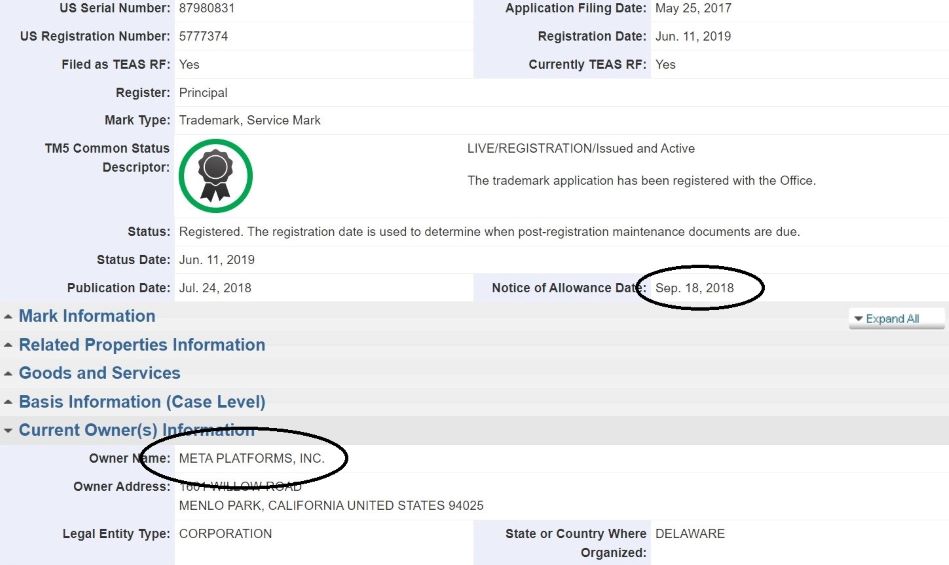949x565 pixels.
Task: Click the Mark Type value Trademark, Service Mark
Action: pyautogui.click(x=250, y=120)
